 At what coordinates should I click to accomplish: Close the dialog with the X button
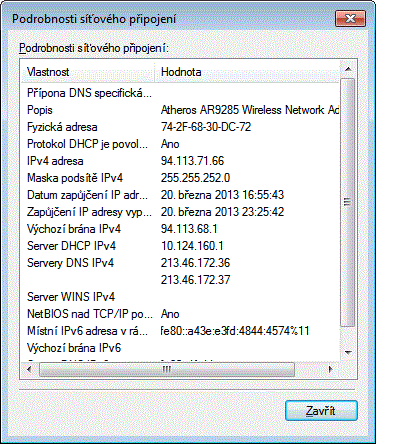coord(350,18)
